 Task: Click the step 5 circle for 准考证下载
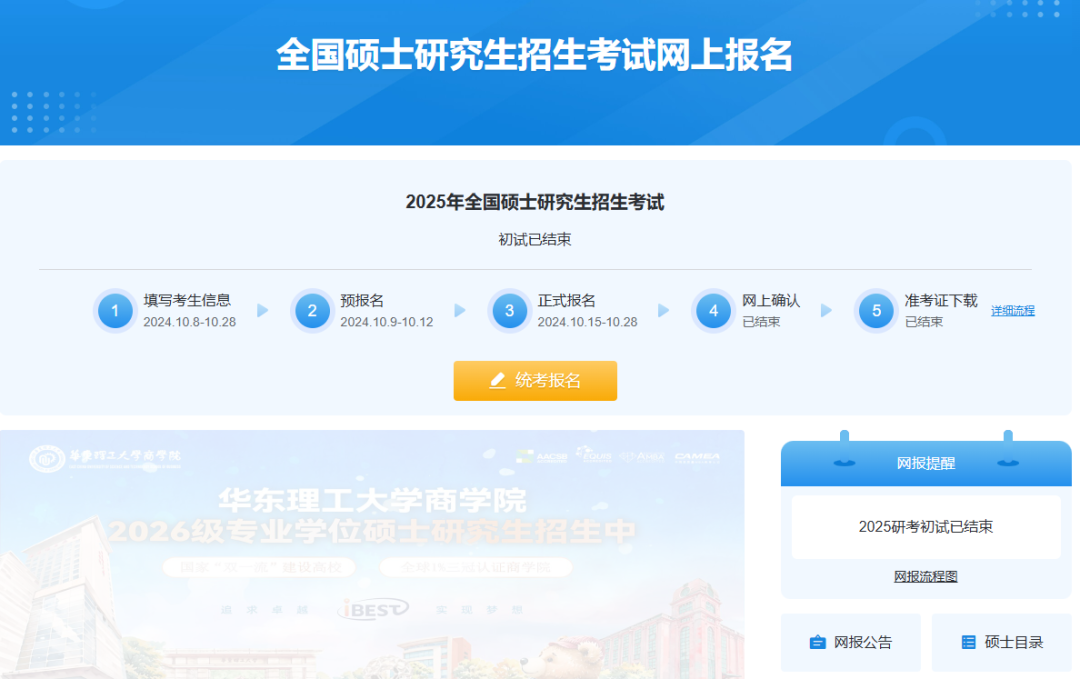876,311
